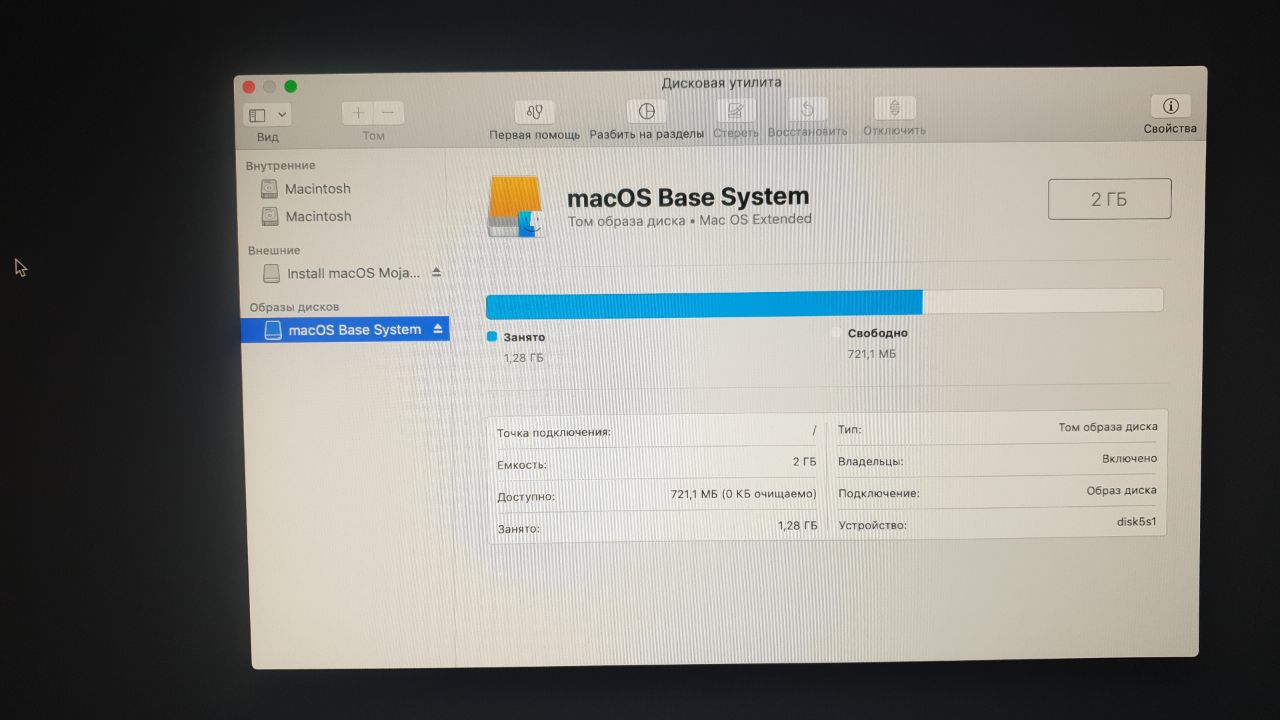Click the Образы дисков section header
The width and height of the screenshot is (1280, 720).
294,307
